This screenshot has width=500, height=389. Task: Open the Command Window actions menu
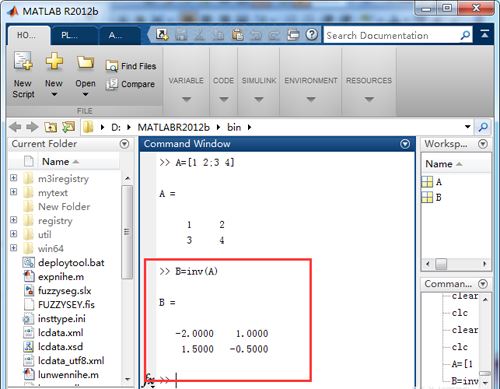pos(405,144)
